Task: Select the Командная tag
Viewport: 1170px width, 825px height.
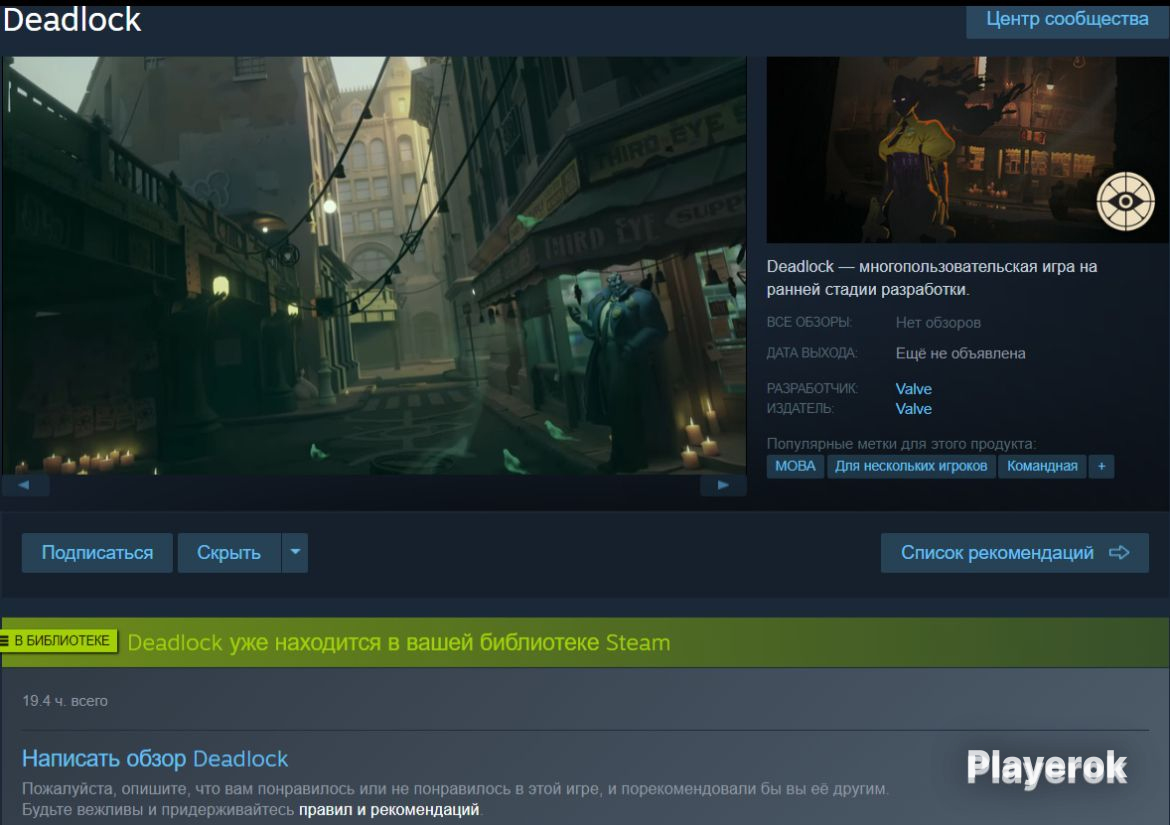Action: coord(1042,466)
